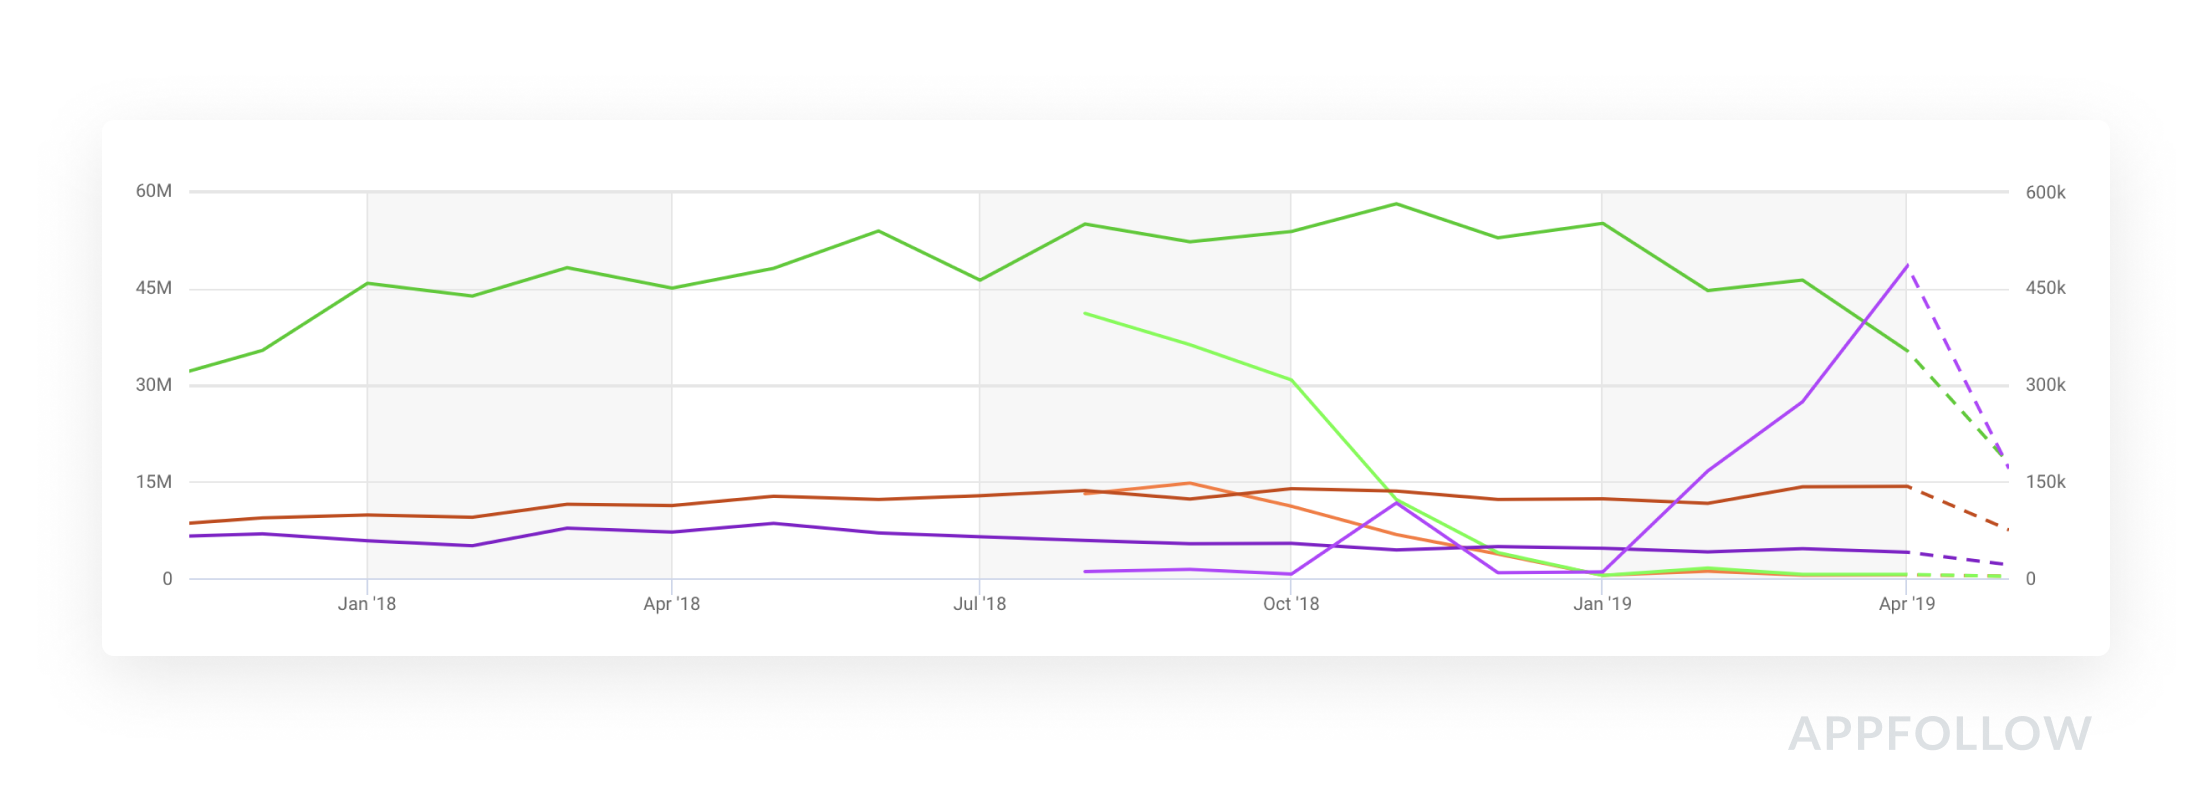The image size is (2212, 810).
Task: Click the 600k right axis label
Action: click(x=2045, y=192)
